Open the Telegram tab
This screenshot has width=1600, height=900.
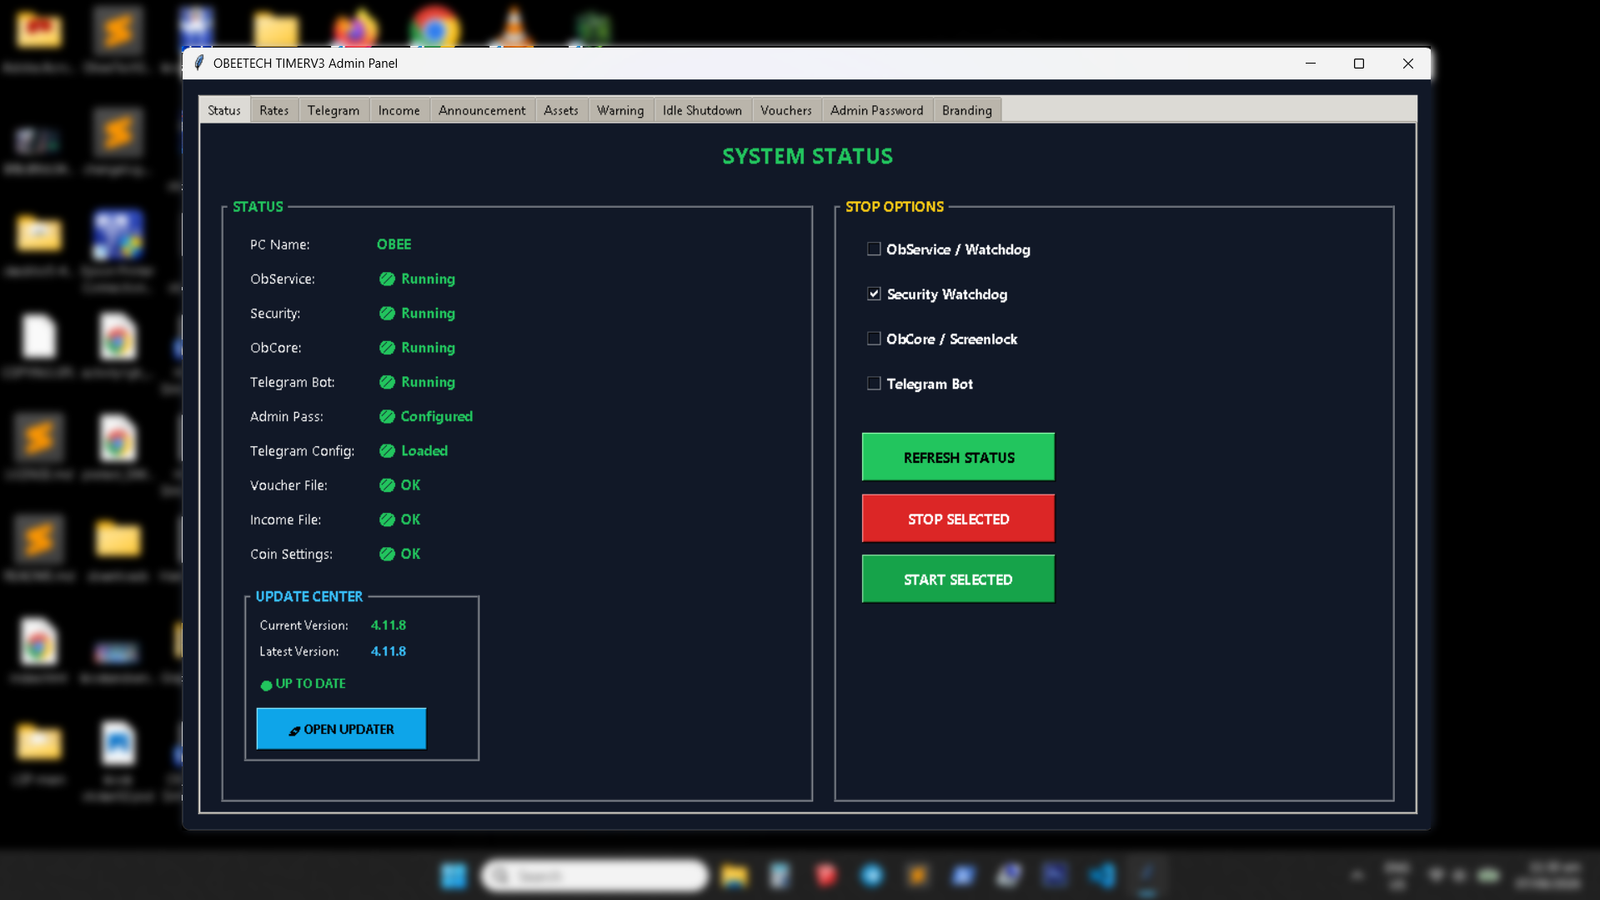coord(333,110)
